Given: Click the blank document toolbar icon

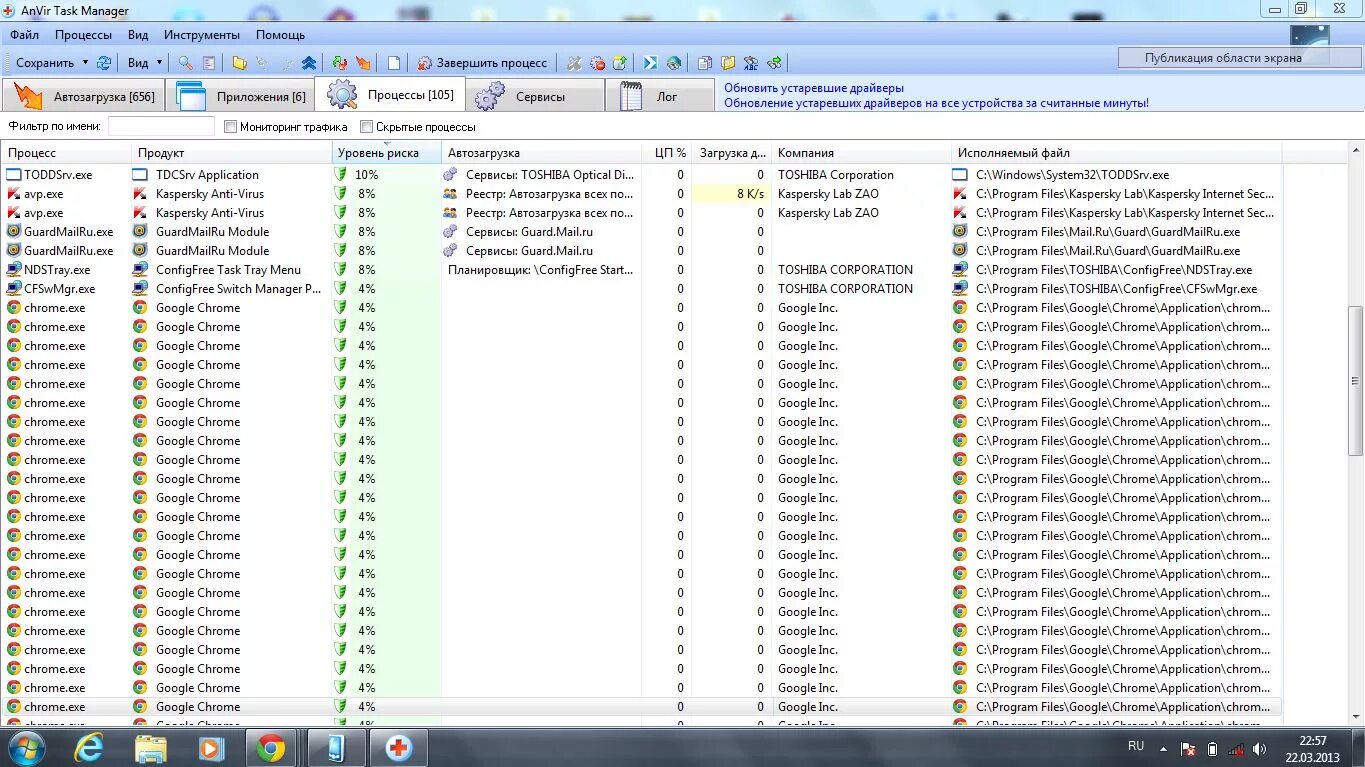Looking at the screenshot, I should (x=394, y=62).
